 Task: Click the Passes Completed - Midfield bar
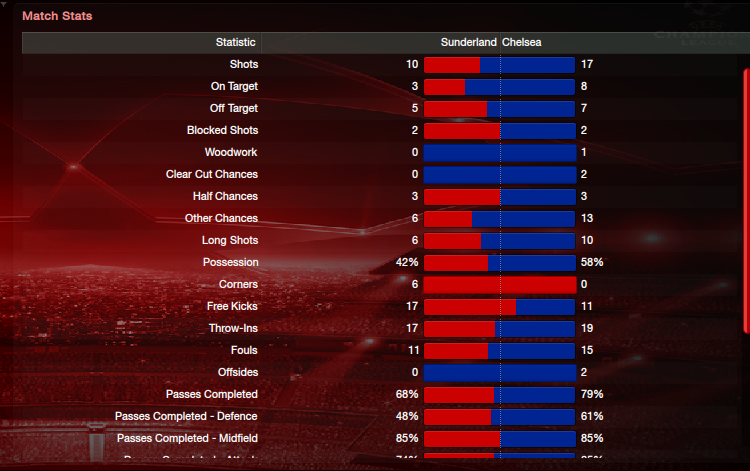coord(500,438)
